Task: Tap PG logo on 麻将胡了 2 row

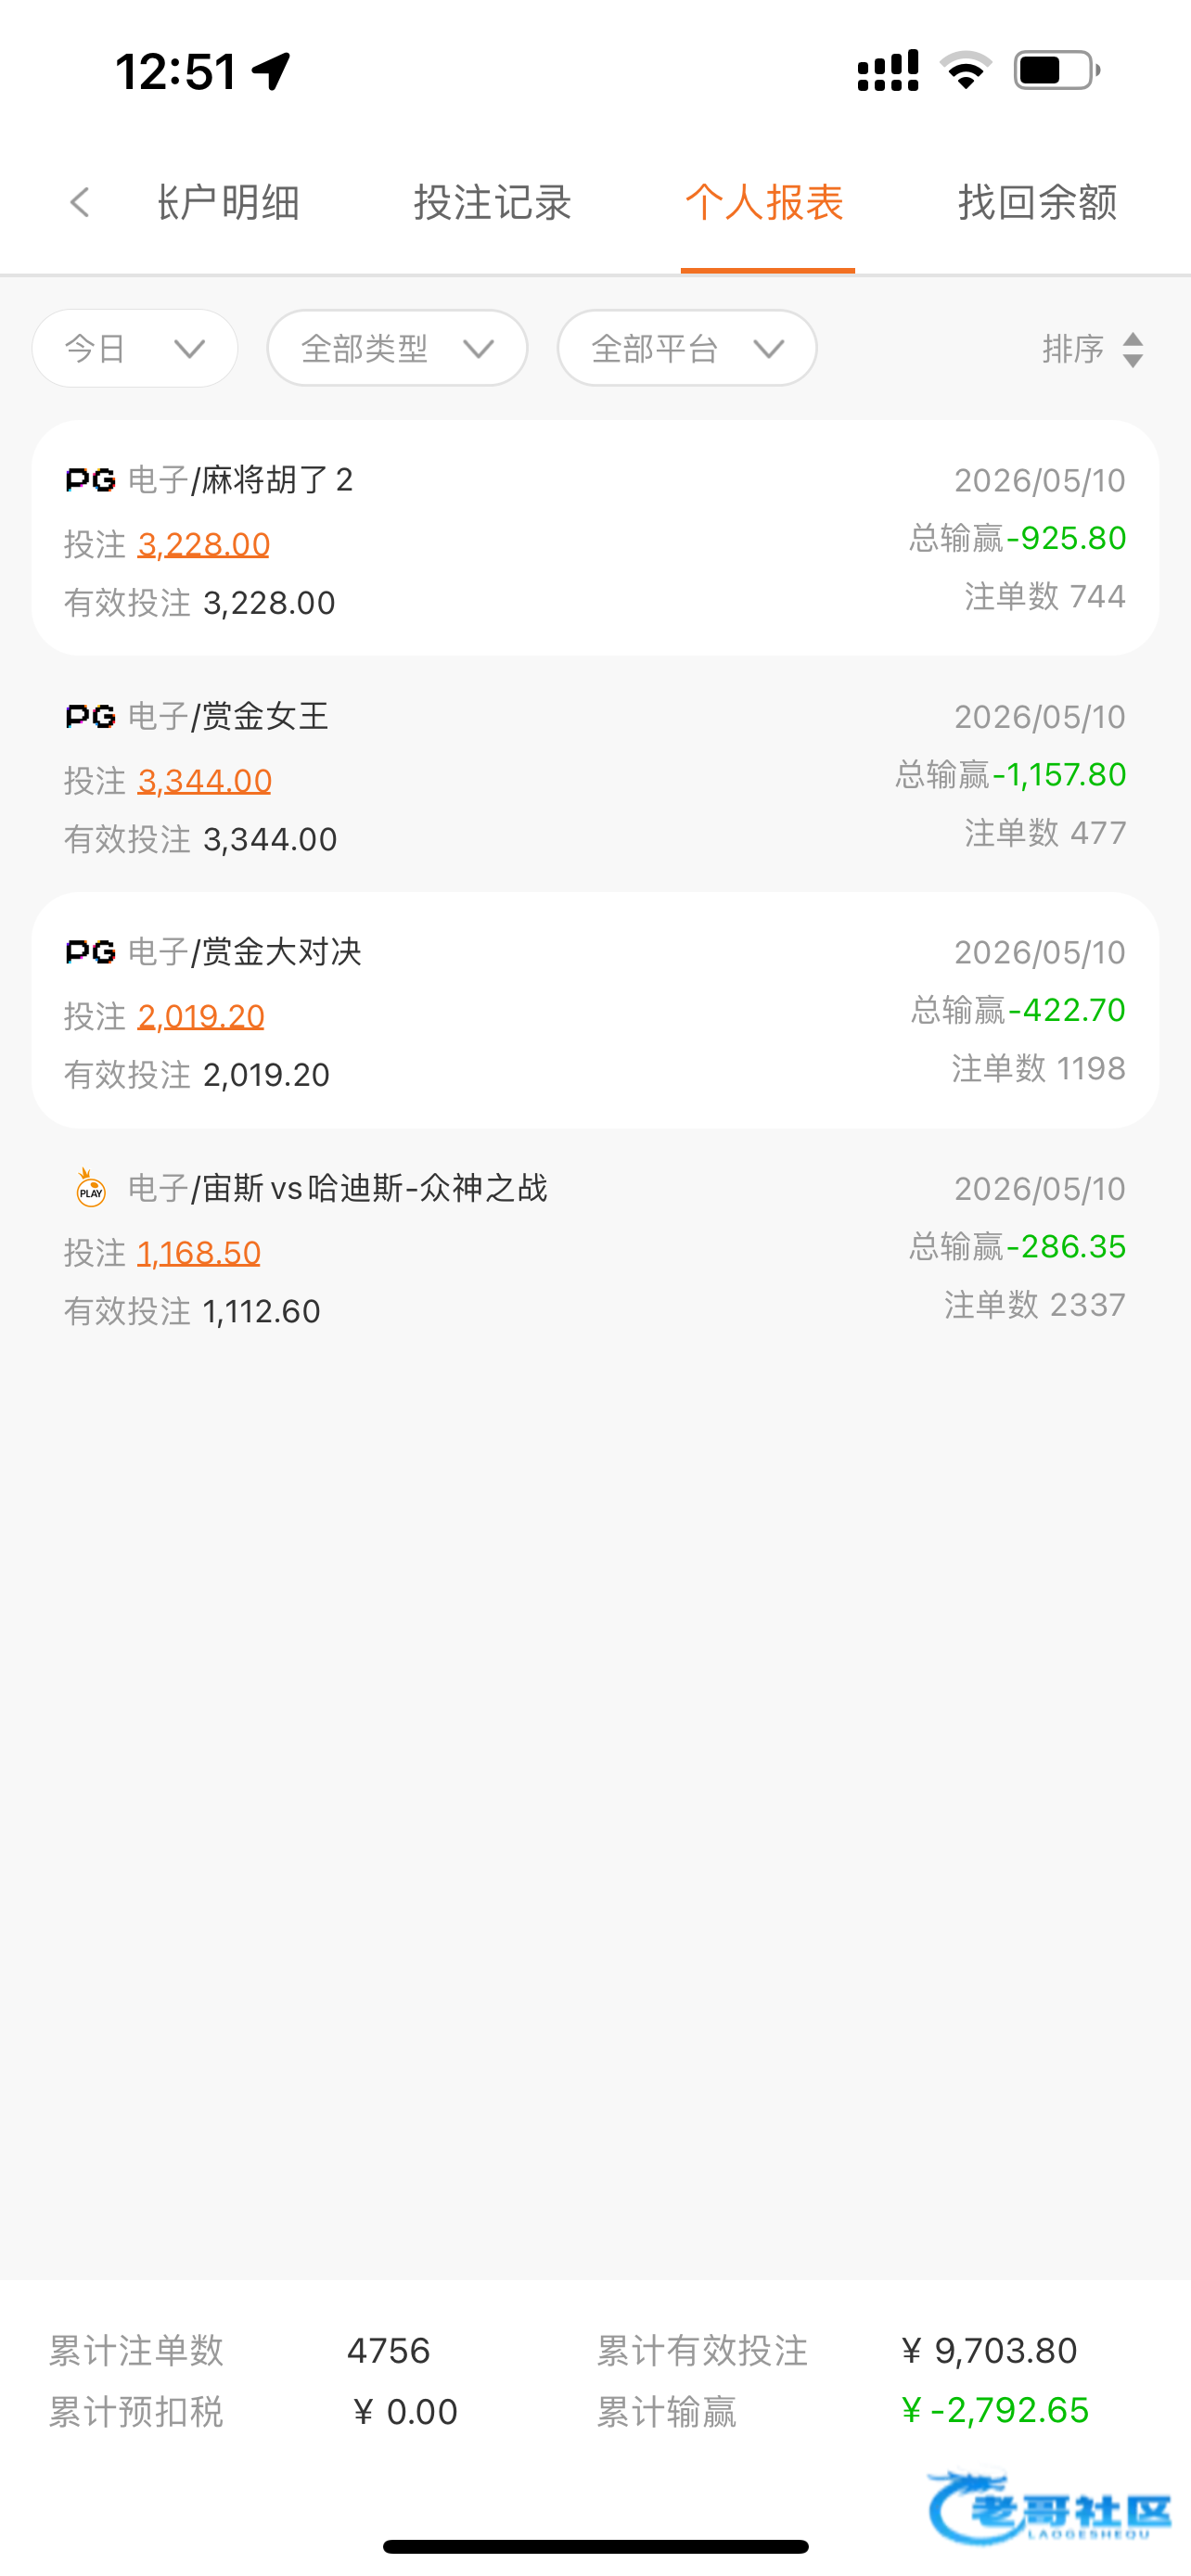Action: point(91,480)
